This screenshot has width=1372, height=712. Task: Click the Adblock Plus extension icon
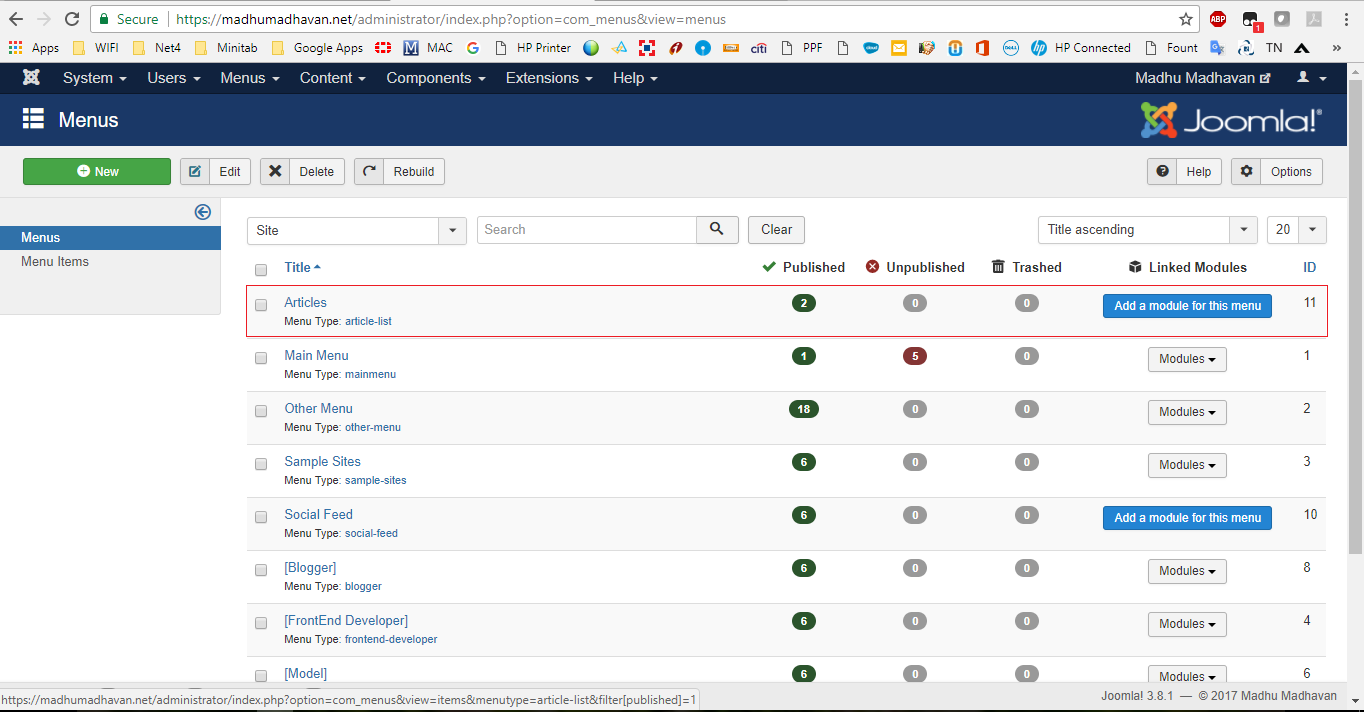tap(1218, 19)
